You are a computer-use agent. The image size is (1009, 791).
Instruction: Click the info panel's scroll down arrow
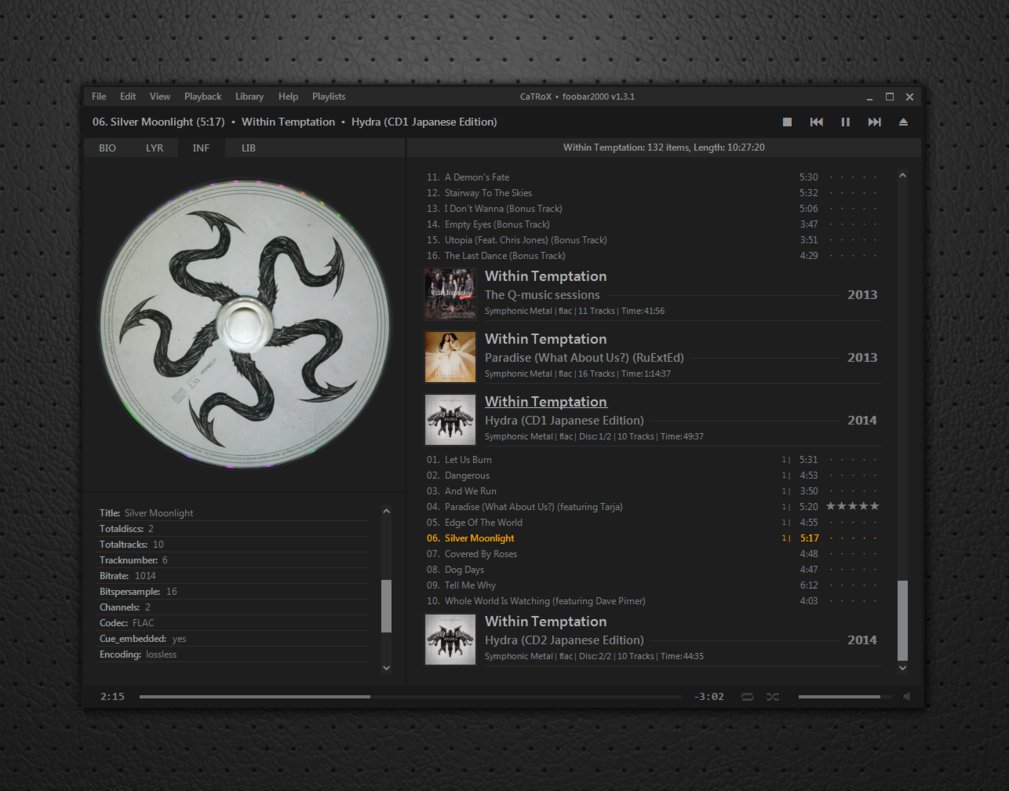click(x=386, y=667)
